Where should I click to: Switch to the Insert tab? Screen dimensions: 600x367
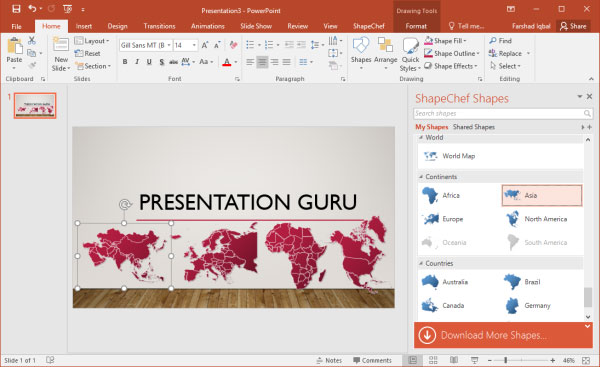pyautogui.click(x=84, y=26)
